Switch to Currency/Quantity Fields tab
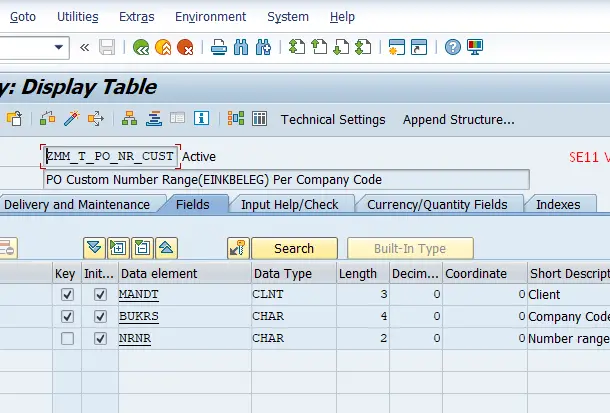 pyautogui.click(x=437, y=205)
